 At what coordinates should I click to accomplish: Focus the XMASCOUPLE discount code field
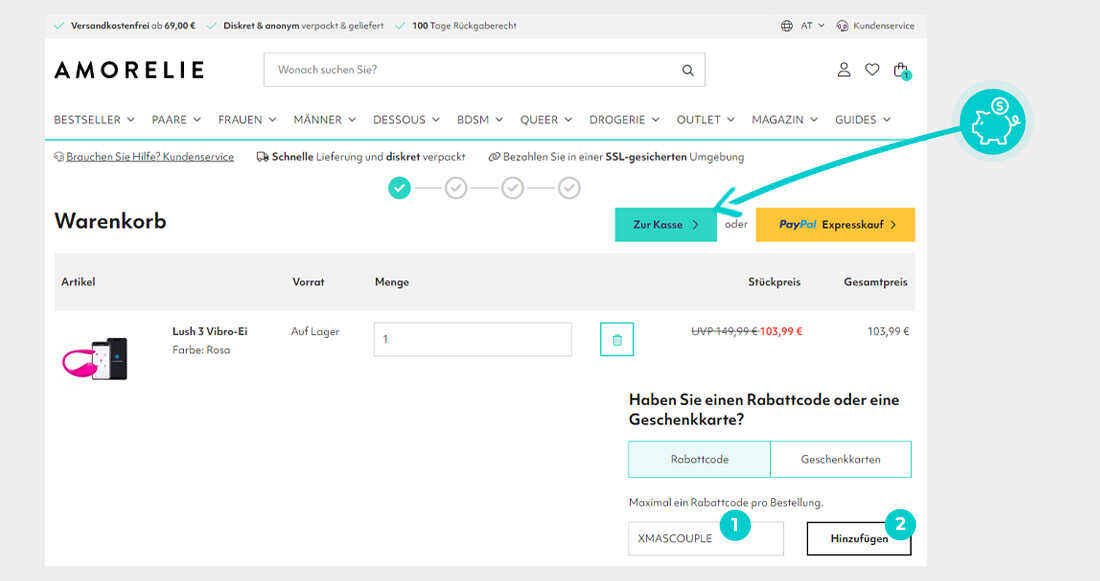706,539
